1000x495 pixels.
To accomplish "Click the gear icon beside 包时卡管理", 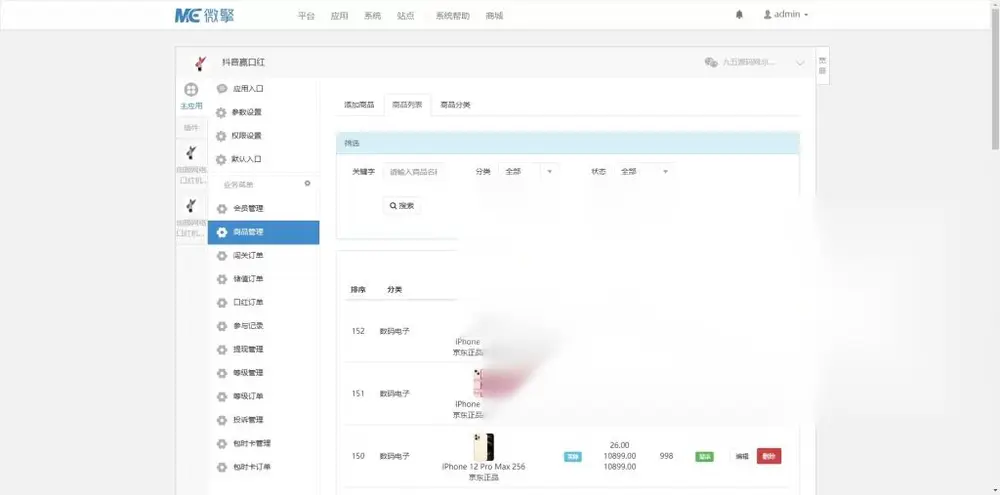I will point(221,444).
